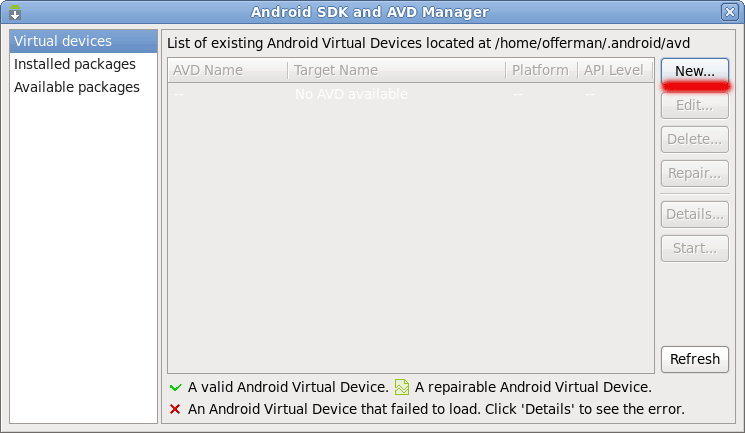Screen dimensions: 745x433
Task: Select the 'No AVD available' table row
Action: point(411,94)
